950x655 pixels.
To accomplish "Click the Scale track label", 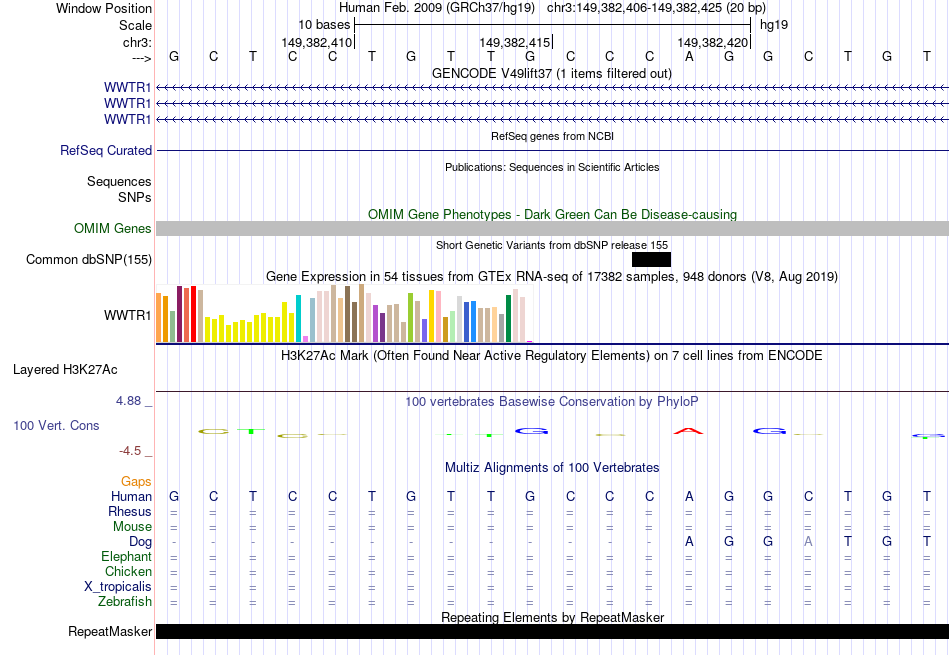I will coord(135,25).
